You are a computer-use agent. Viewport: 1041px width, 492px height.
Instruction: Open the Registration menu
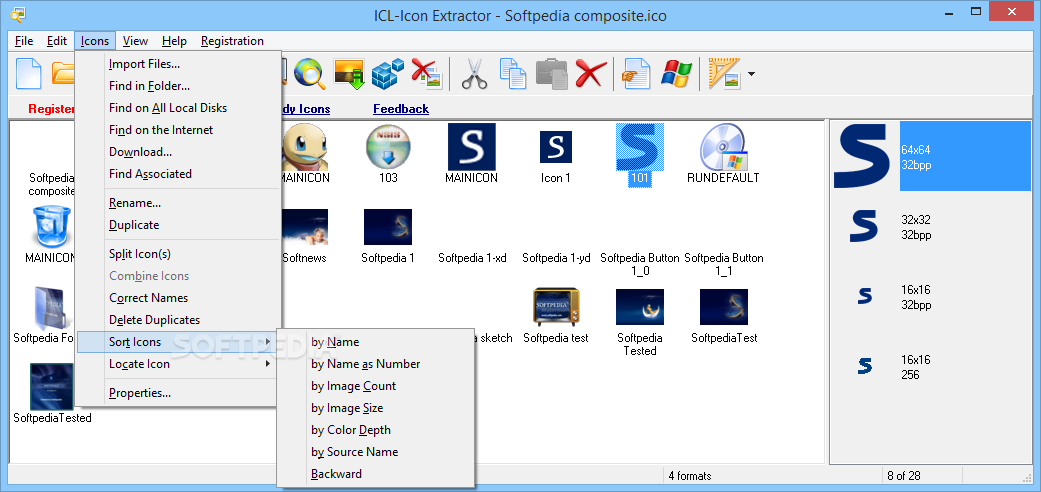pyautogui.click(x=232, y=41)
